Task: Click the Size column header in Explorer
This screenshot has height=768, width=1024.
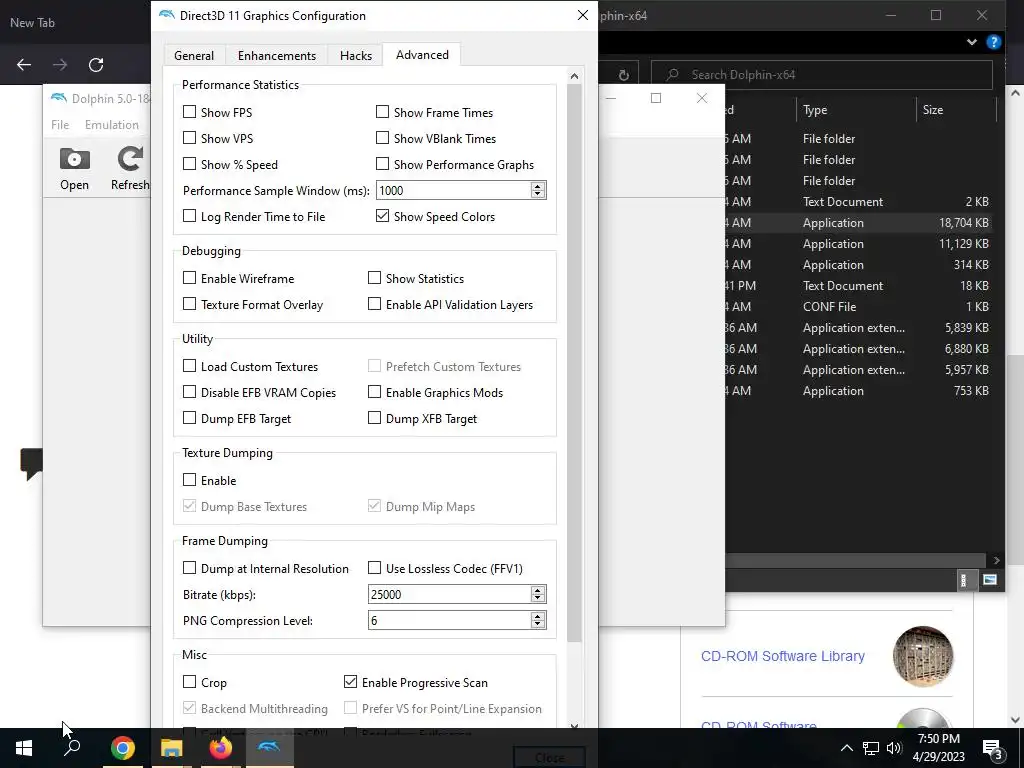Action: [956, 110]
